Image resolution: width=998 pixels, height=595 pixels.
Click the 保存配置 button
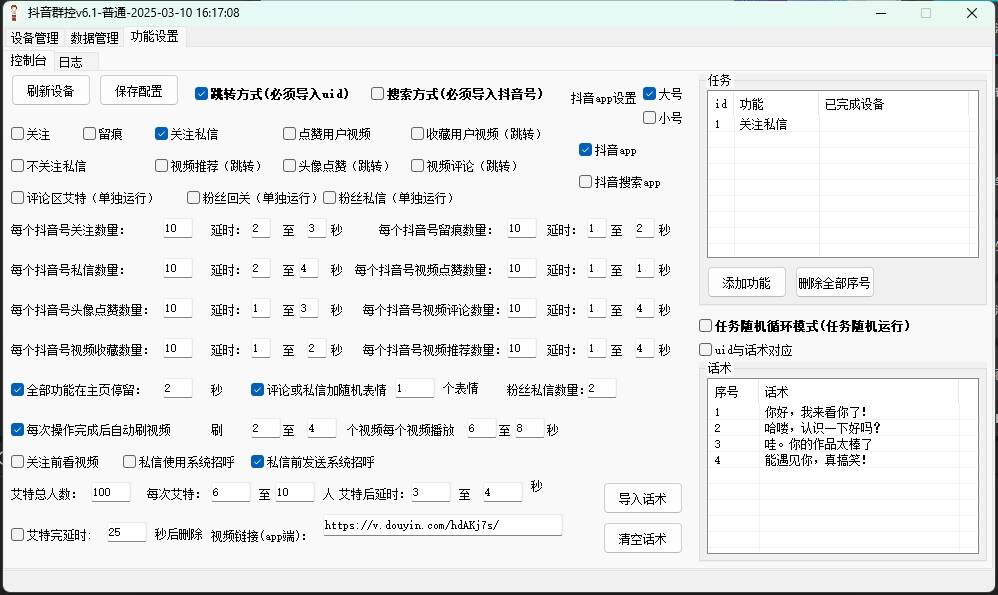click(138, 89)
